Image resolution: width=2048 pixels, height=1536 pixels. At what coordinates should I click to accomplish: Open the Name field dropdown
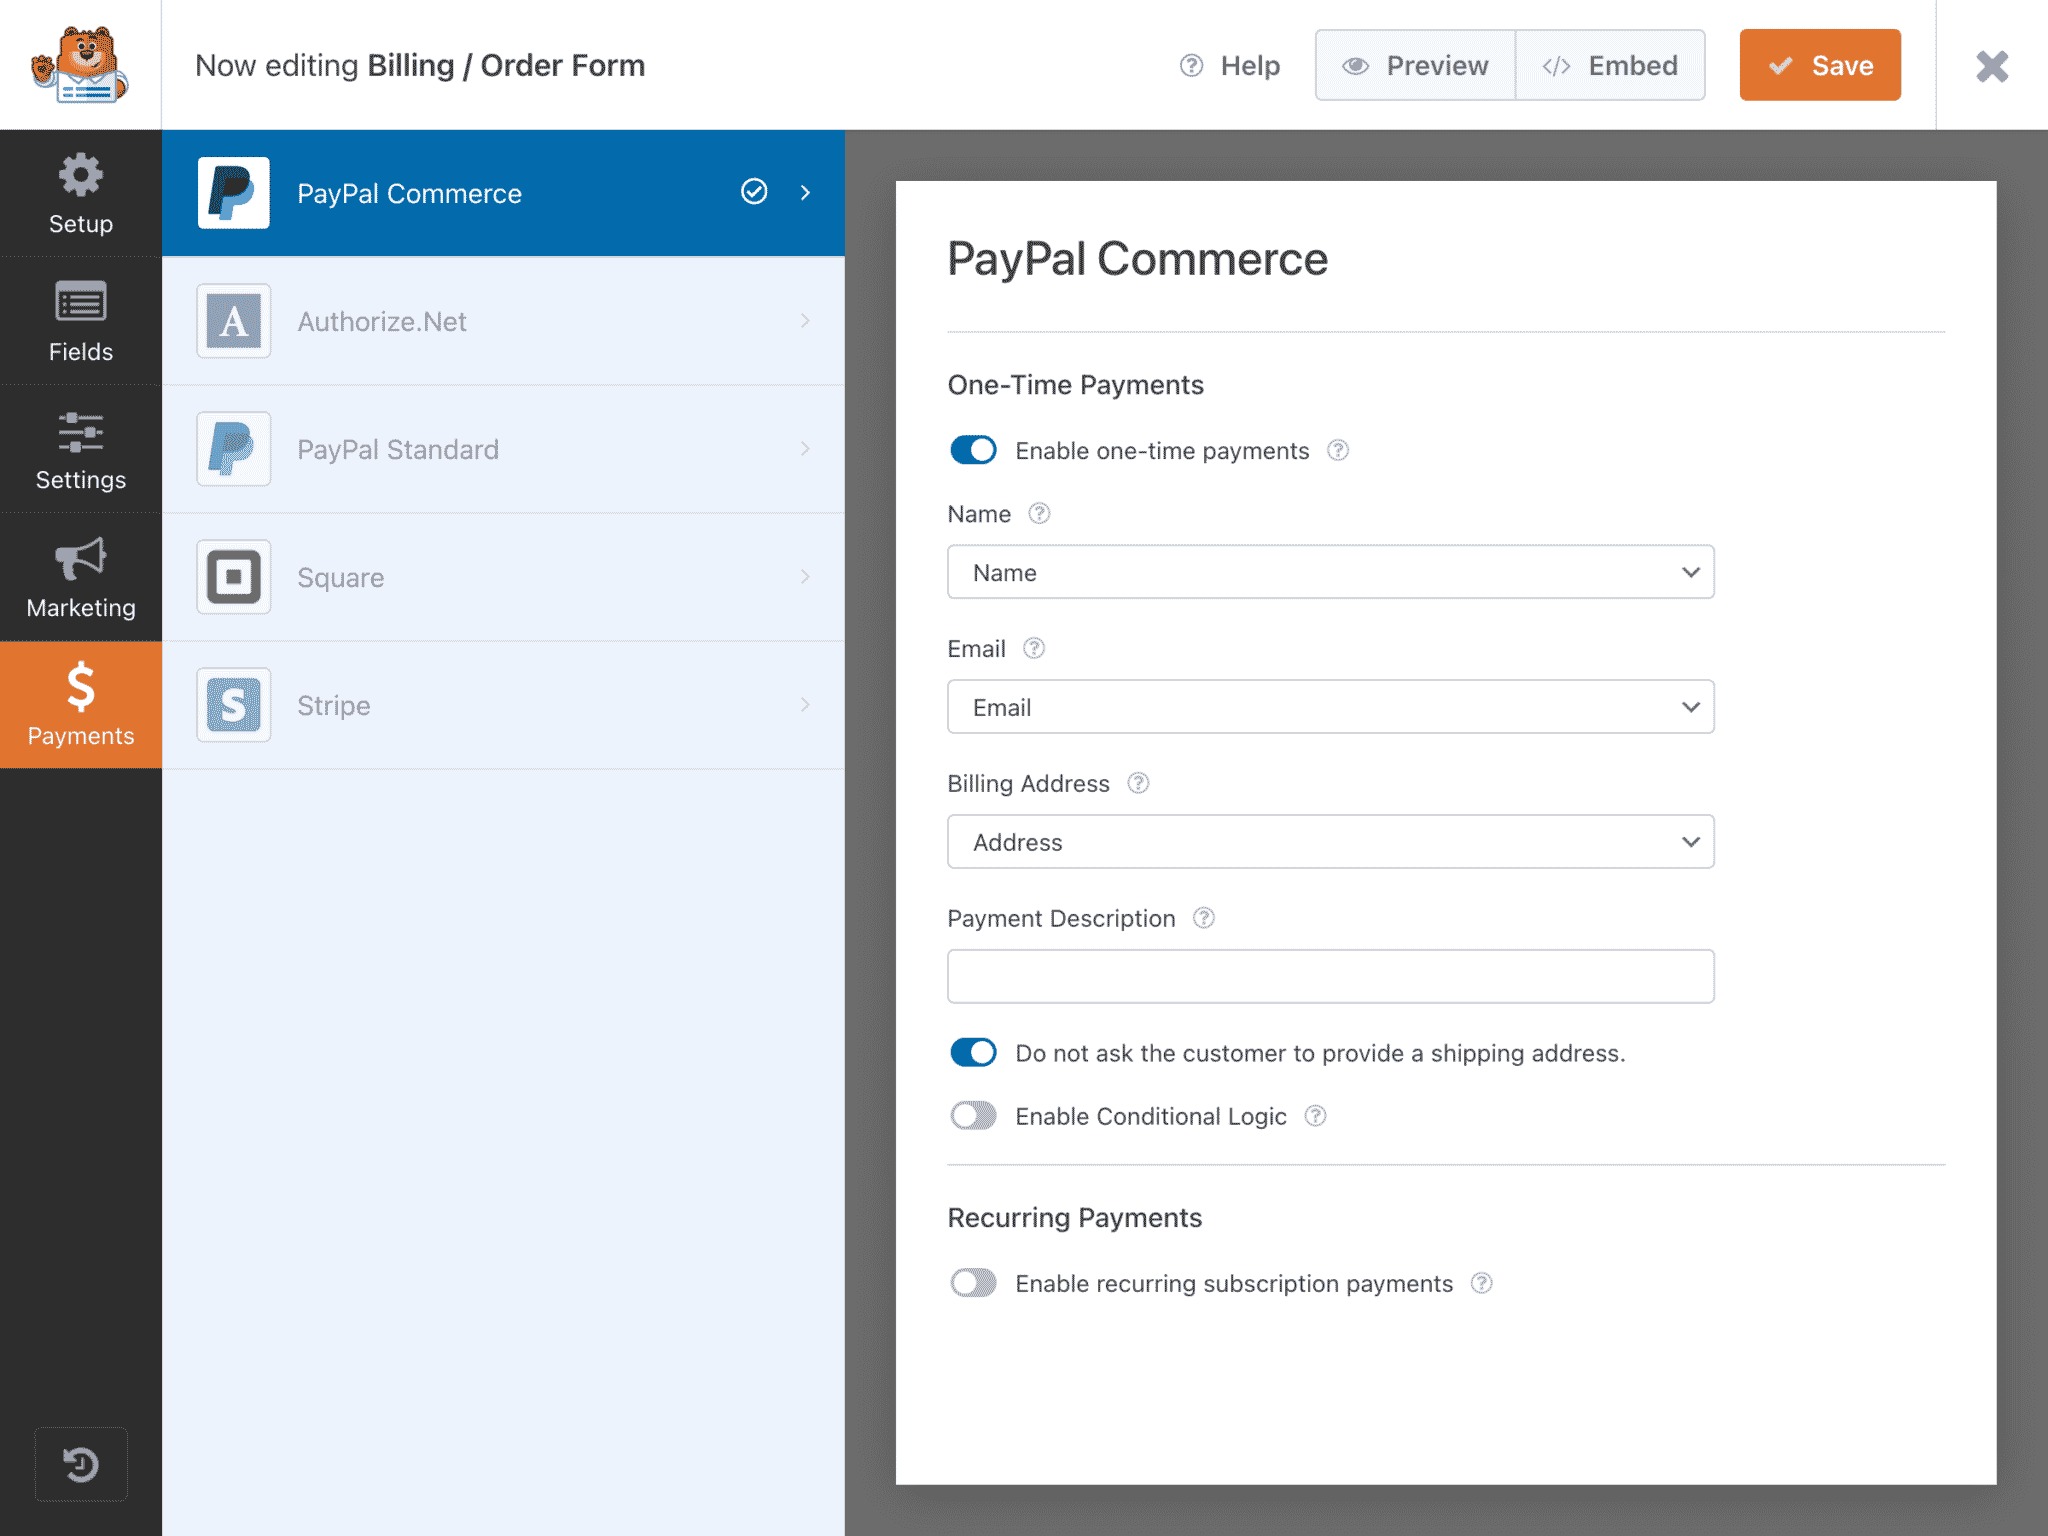click(x=1330, y=572)
